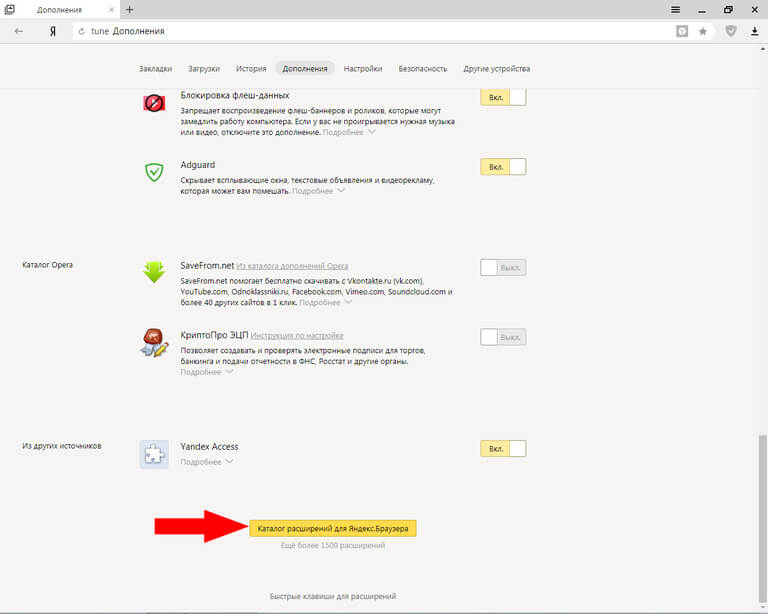Click 'Ещё более 1500 расширений' text
The width and height of the screenshot is (768, 614).
pyautogui.click(x=333, y=545)
